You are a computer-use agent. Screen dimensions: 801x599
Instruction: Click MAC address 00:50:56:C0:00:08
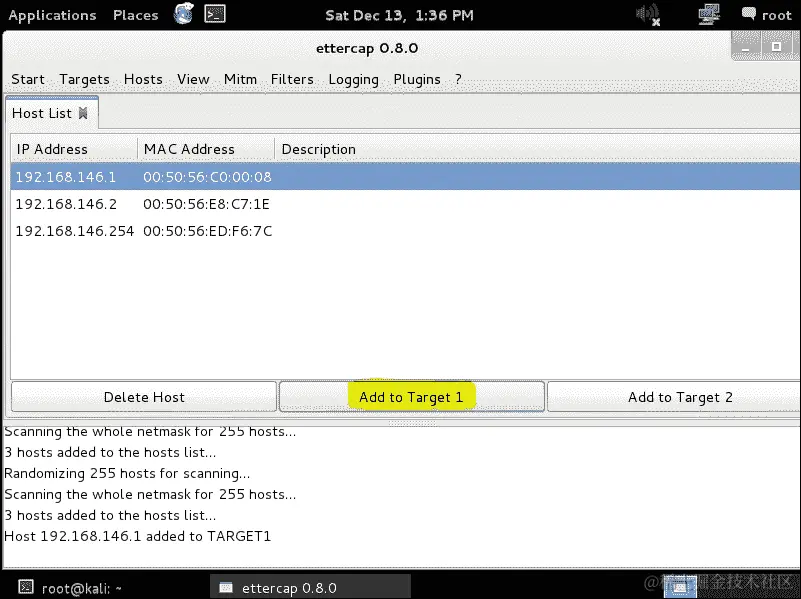point(207,177)
